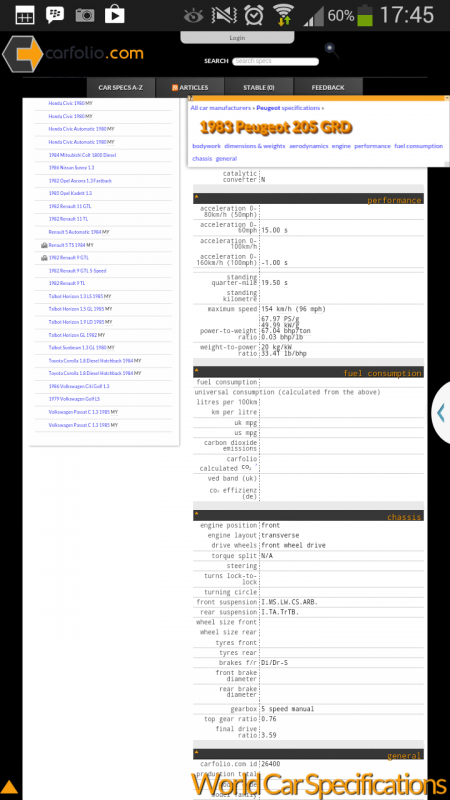Tap the muted sound icon in status bar
The height and width of the screenshot is (800, 450).
224,15
